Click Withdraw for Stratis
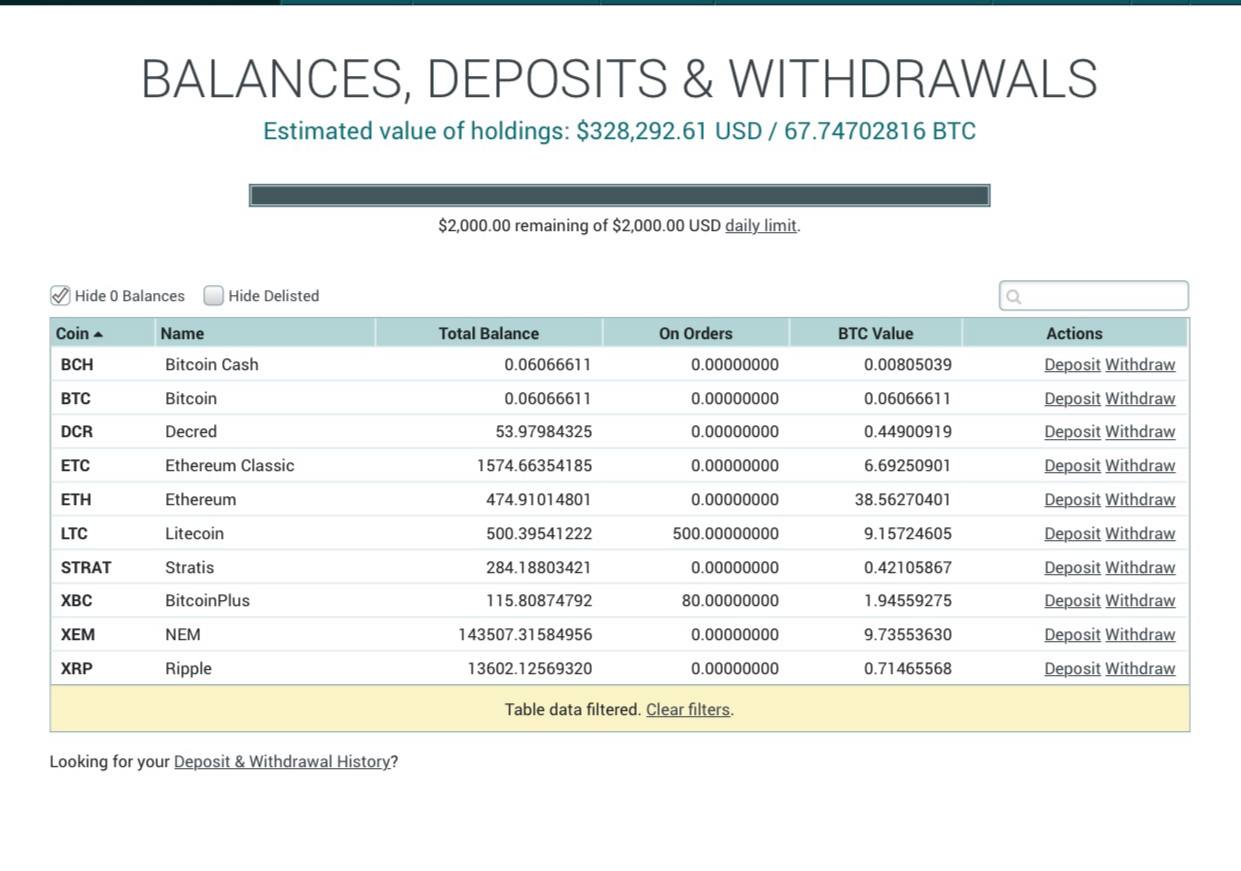This screenshot has width=1241, height=871. click(x=1140, y=567)
